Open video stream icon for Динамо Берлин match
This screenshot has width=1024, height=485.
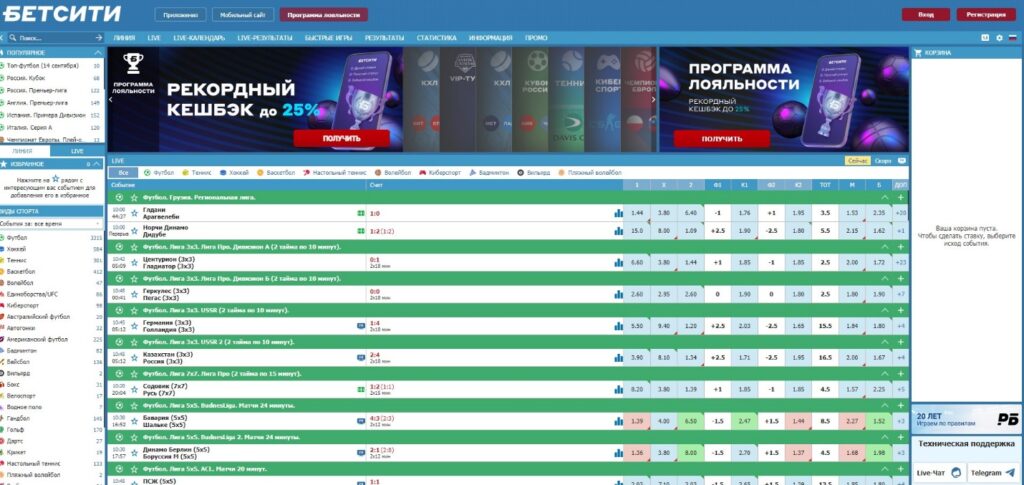point(360,452)
